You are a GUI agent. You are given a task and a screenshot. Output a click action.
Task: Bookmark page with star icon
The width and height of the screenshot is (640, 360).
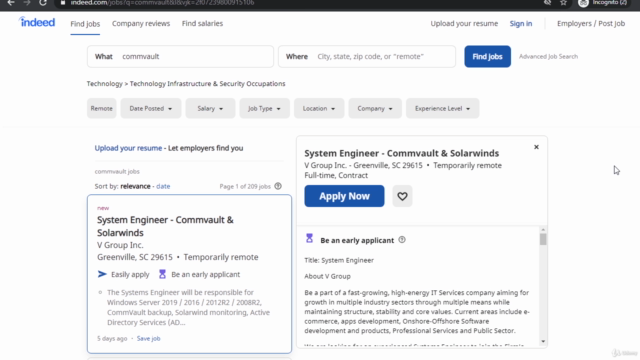[x=563, y=3]
